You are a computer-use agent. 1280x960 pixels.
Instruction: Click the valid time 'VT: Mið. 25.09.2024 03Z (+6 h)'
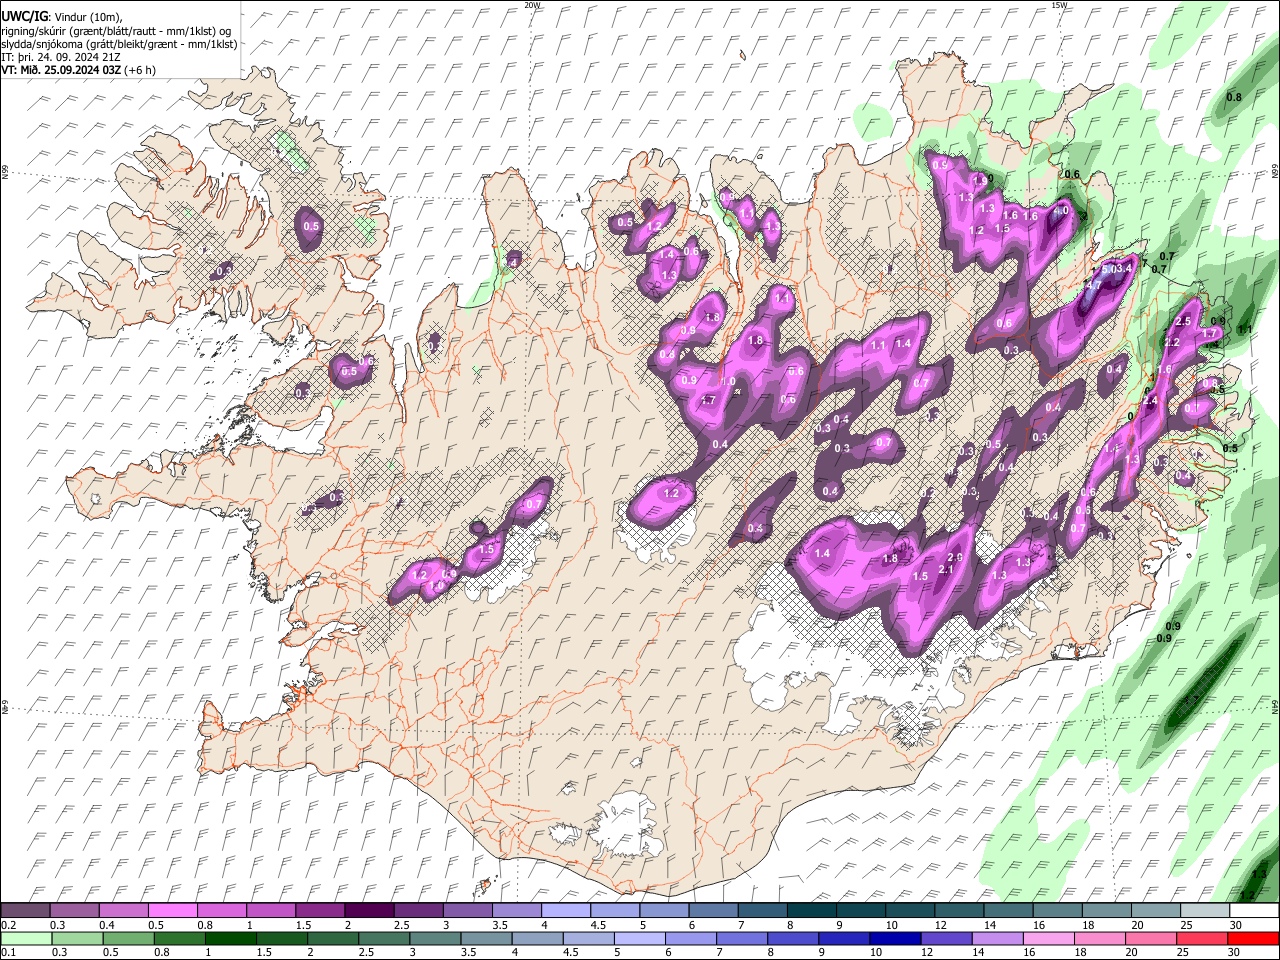coord(79,70)
